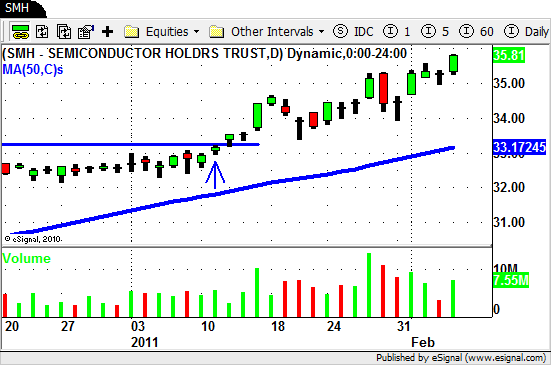551x365 pixels.
Task: Click the 03 date axis label
Action: pyautogui.click(x=138, y=326)
